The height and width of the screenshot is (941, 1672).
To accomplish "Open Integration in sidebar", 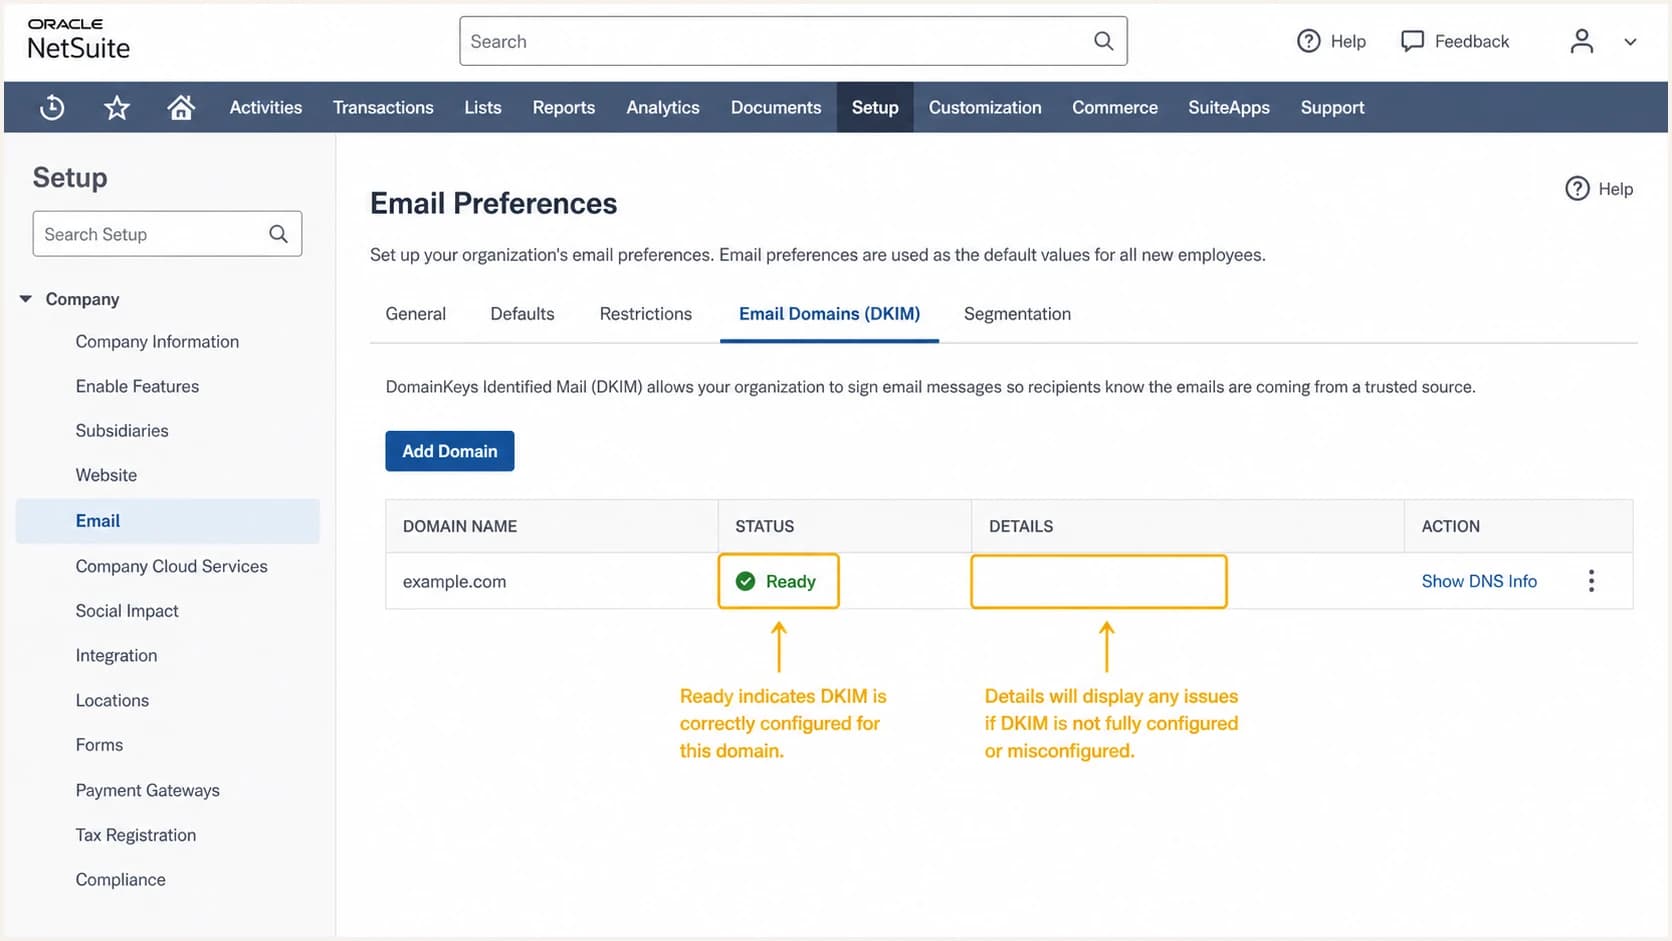I will tap(116, 656).
